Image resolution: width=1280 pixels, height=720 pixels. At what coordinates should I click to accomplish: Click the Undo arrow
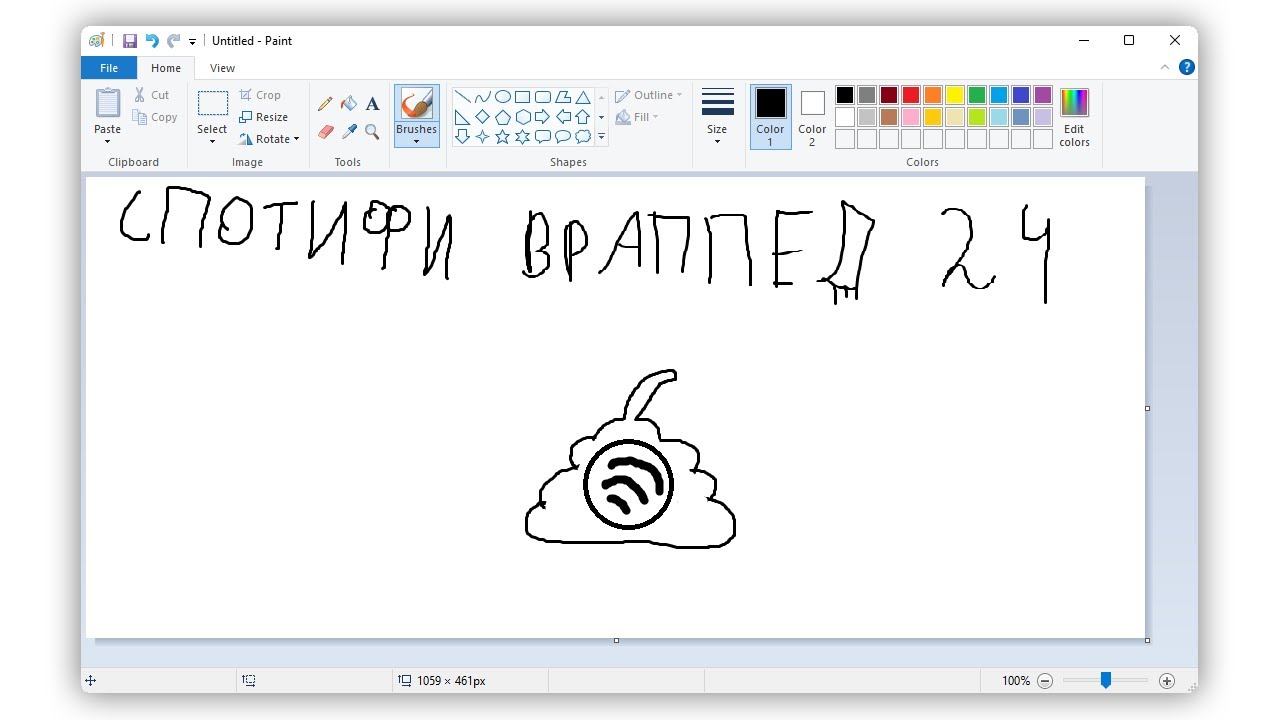coord(152,41)
